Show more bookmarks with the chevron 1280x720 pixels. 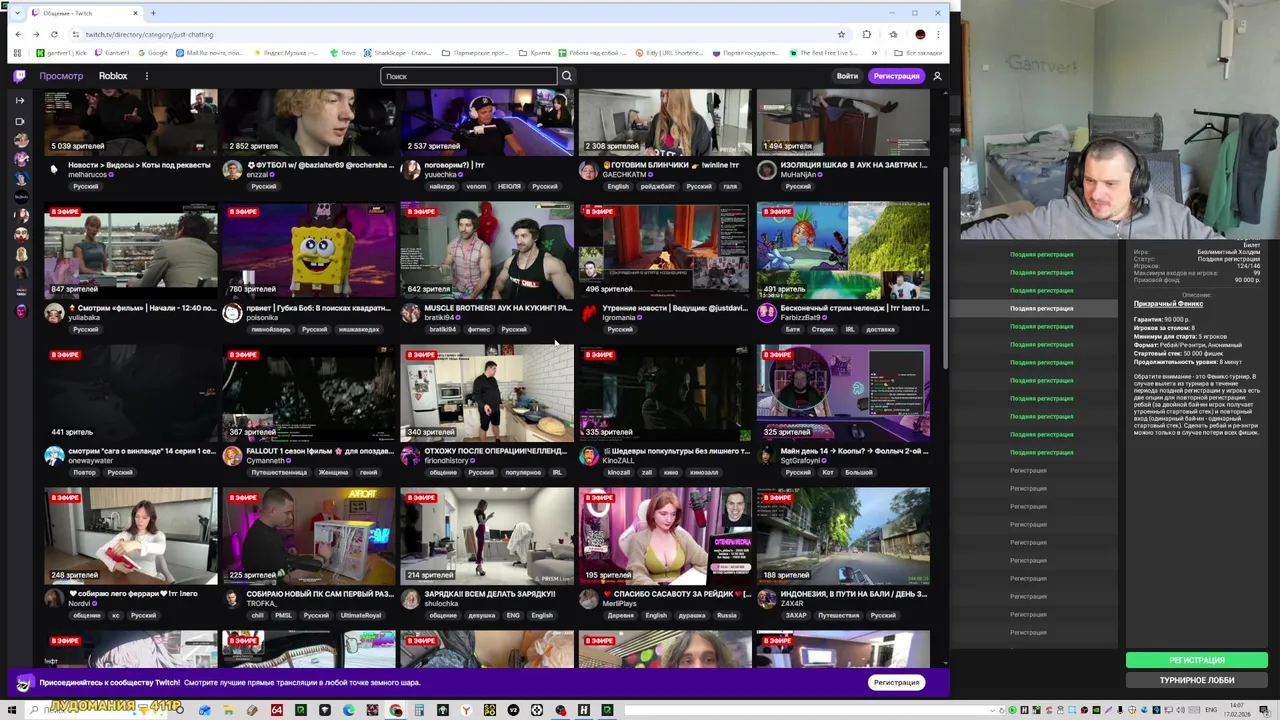874,52
